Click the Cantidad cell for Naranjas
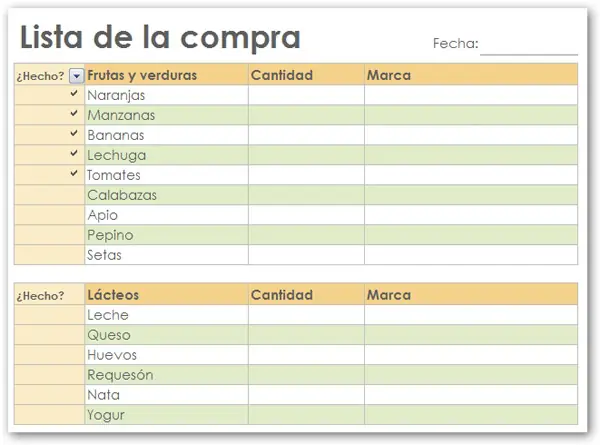 (307, 95)
